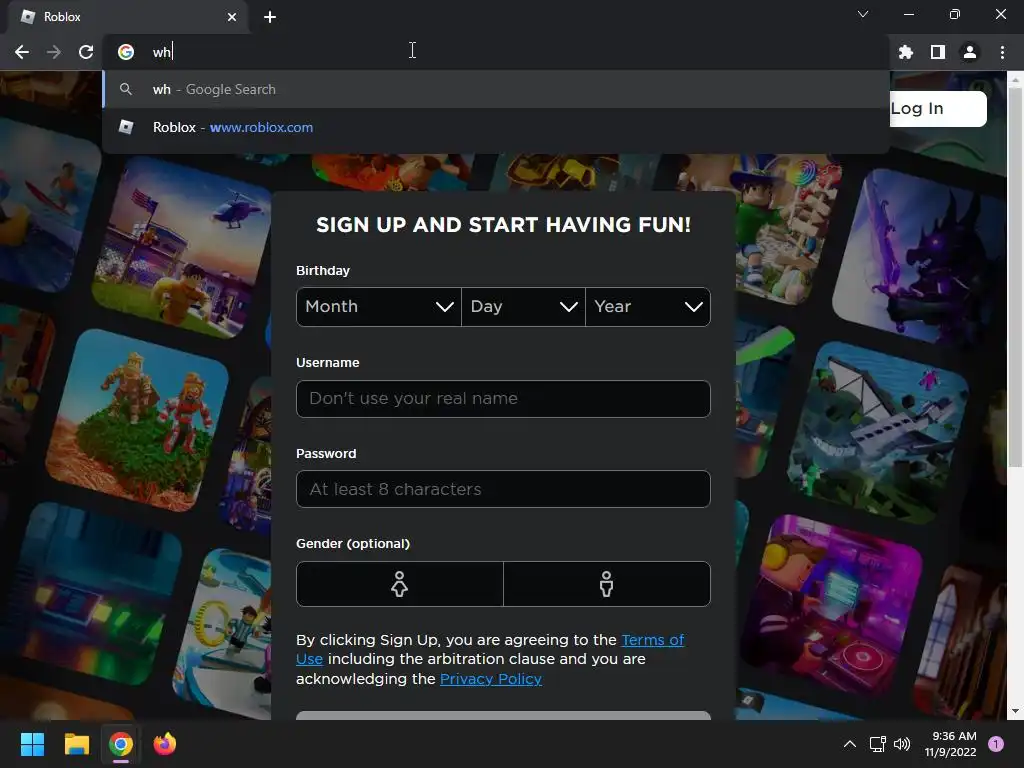This screenshot has height=768, width=1024.
Task: Click the Password input field
Action: tap(503, 489)
